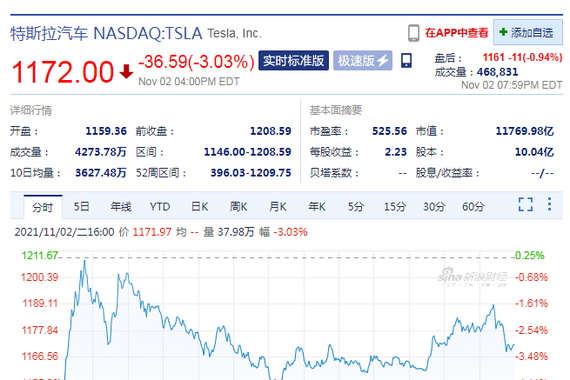Click the sina 新浪财经 watermark logo
Screen dimensions: 570x380
point(471,277)
